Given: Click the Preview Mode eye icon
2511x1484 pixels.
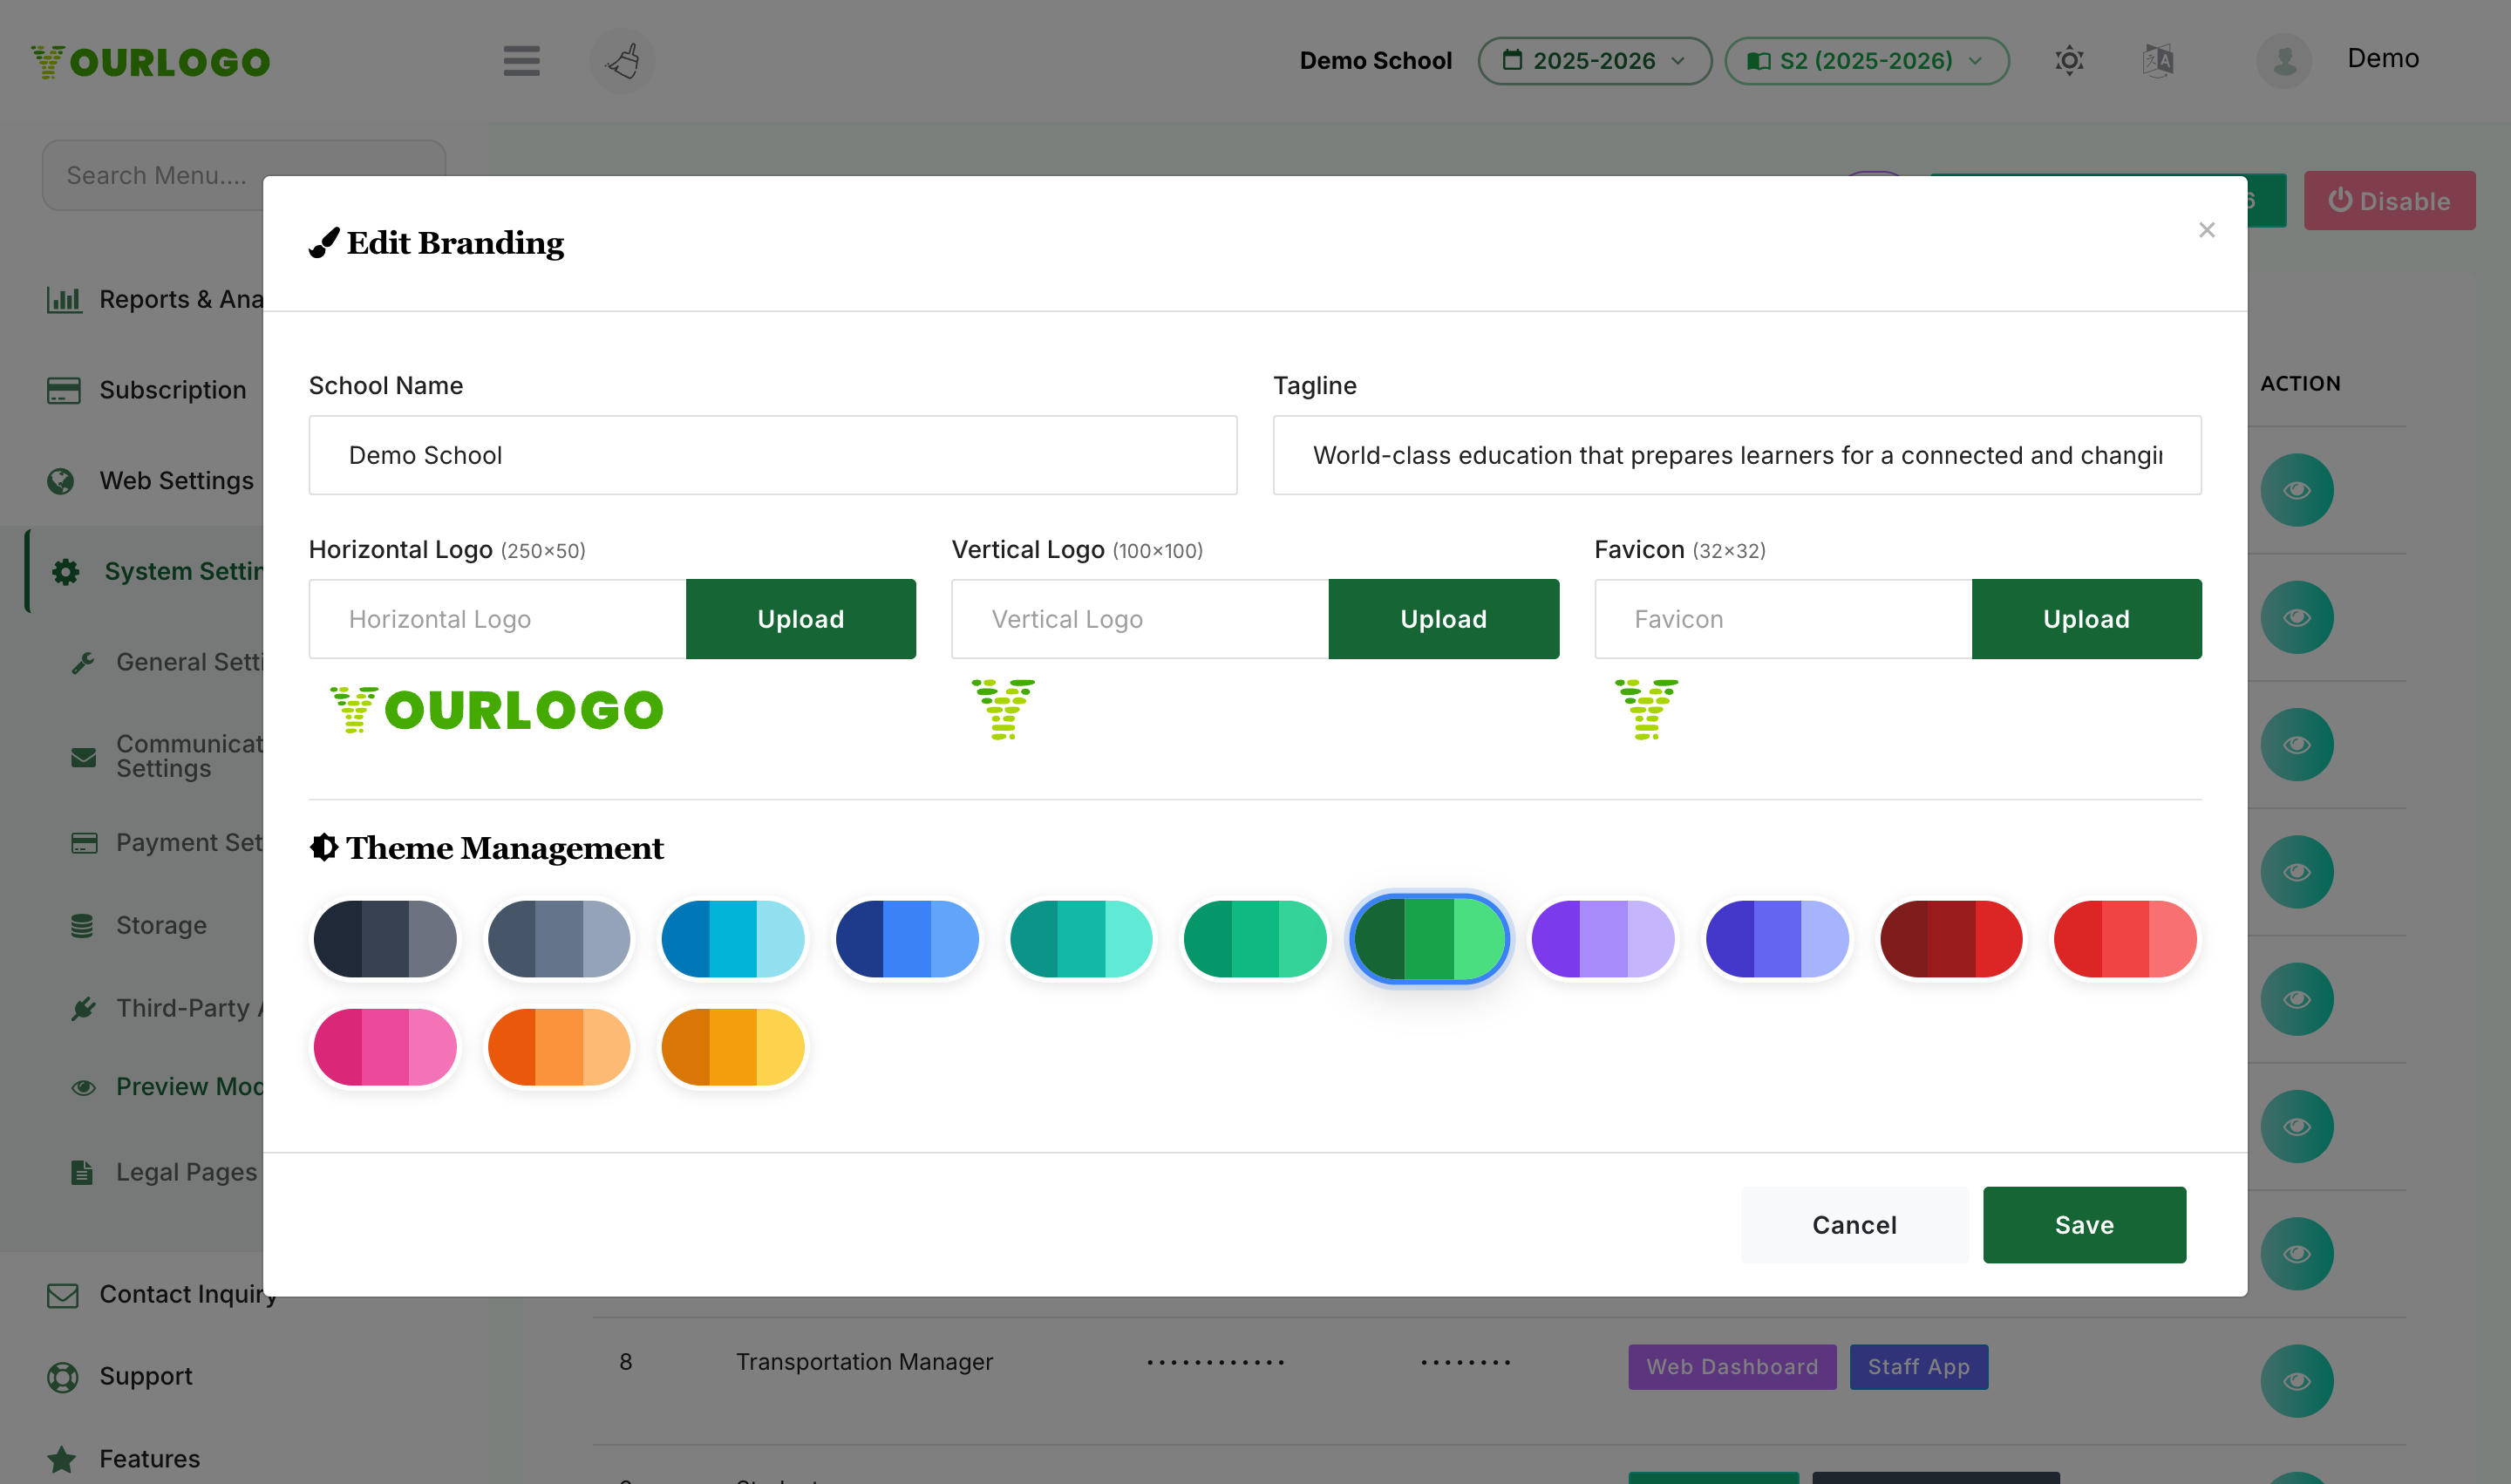Looking at the screenshot, I should (x=84, y=1087).
